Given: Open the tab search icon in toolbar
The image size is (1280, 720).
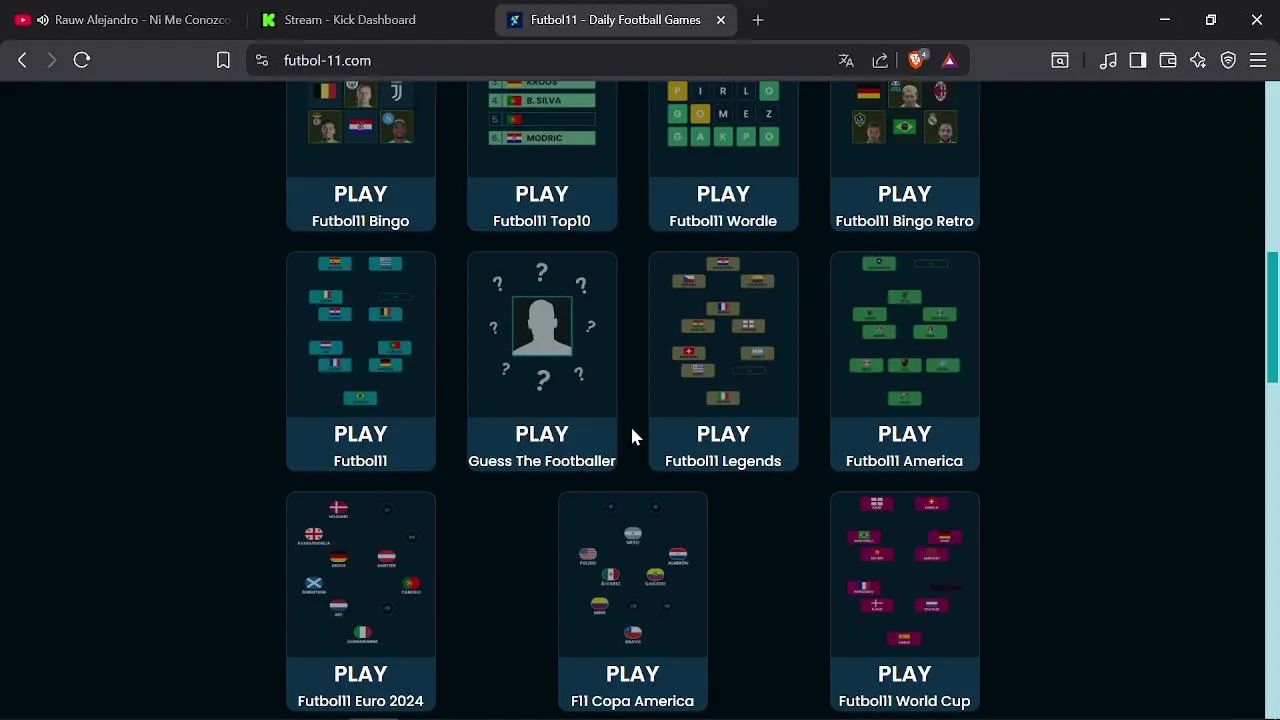Looking at the screenshot, I should pos(1060,60).
